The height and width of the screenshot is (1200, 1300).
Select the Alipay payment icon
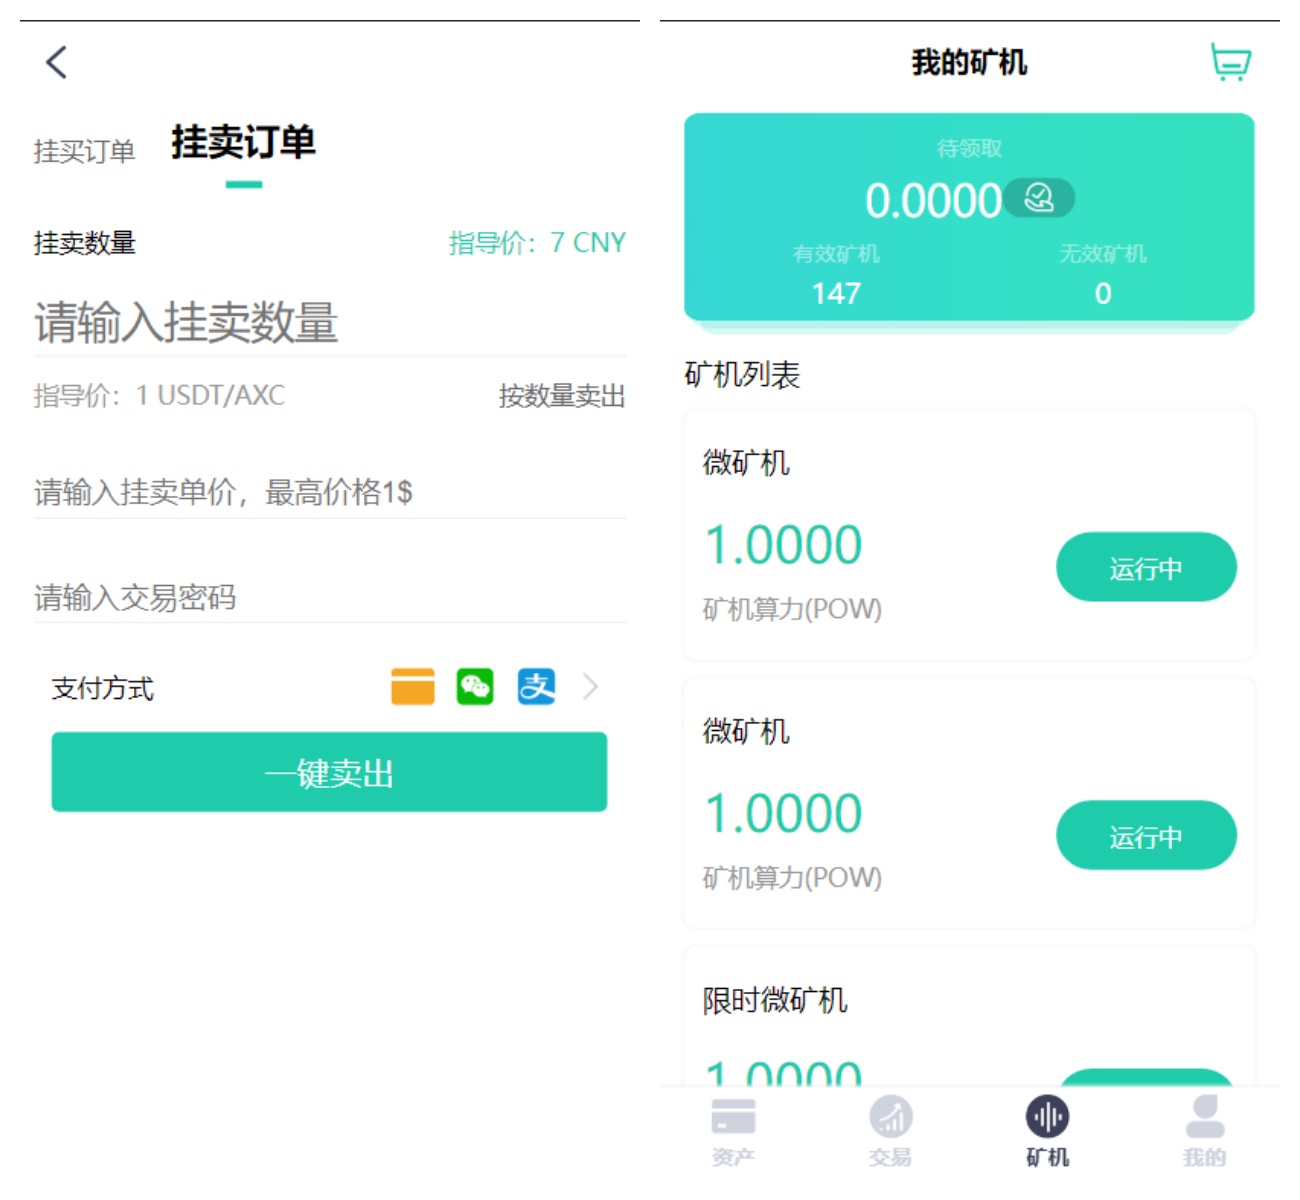[537, 687]
